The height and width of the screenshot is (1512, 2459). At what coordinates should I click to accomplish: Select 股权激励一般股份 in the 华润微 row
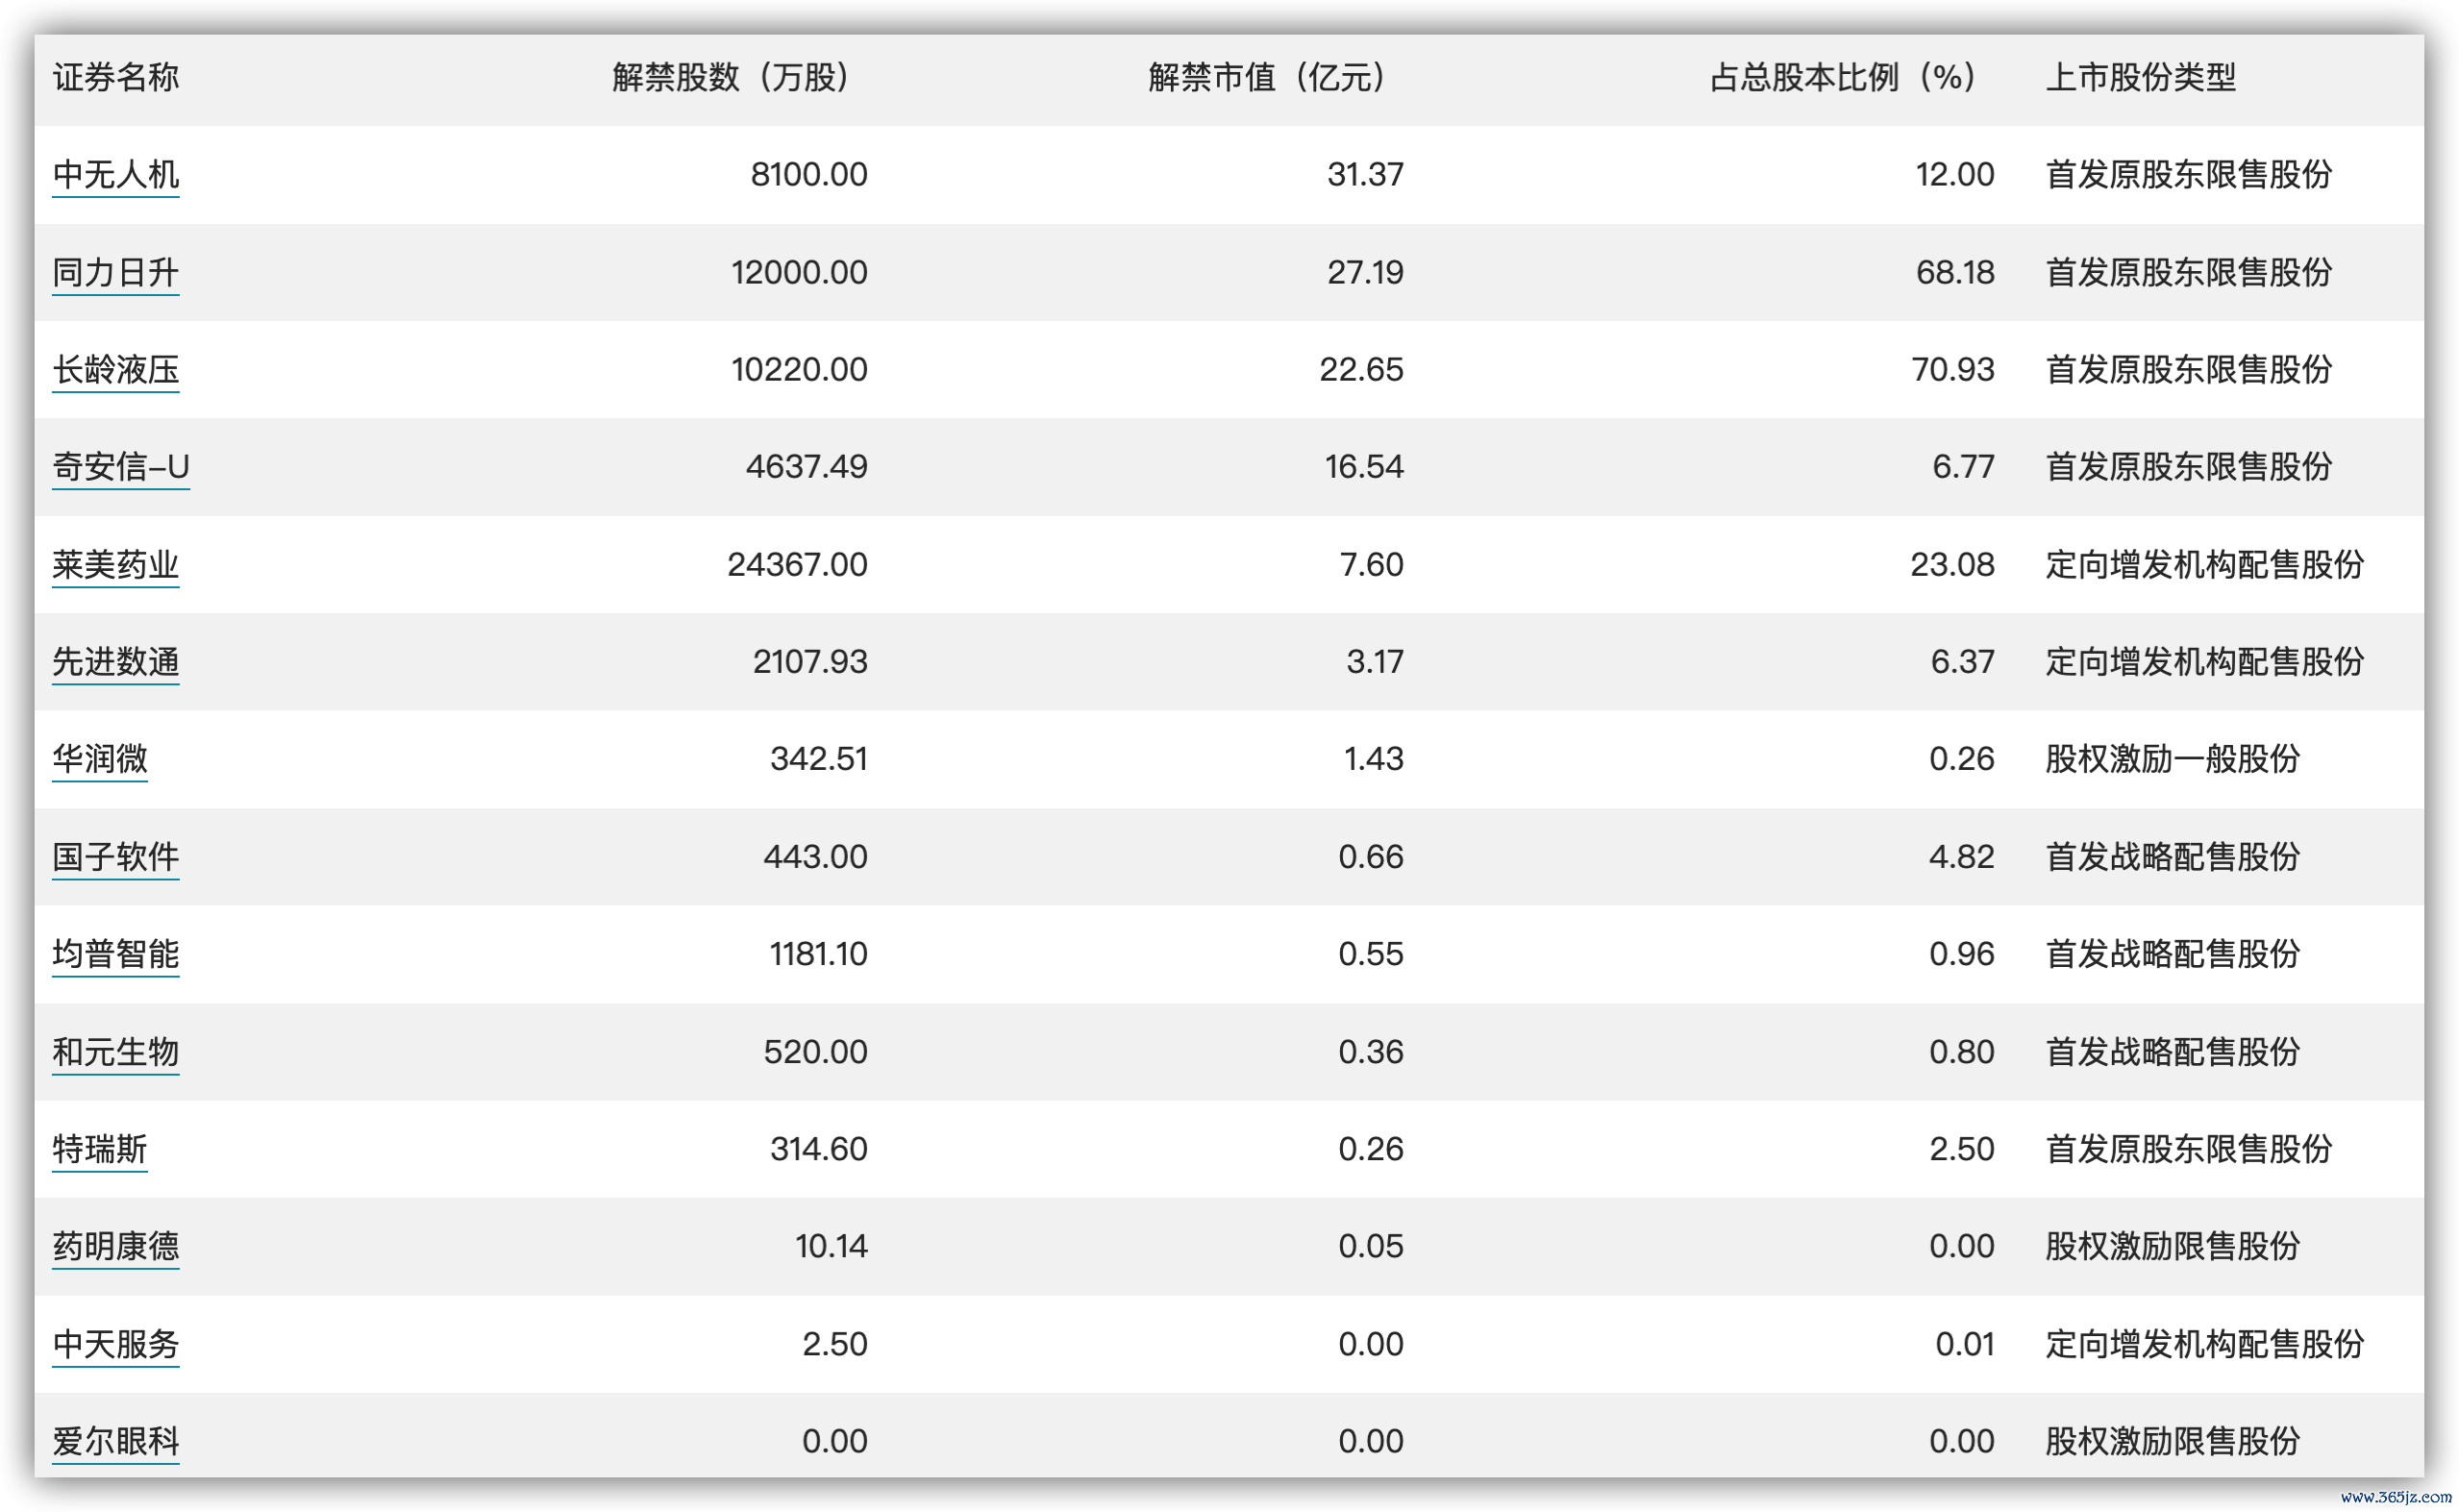[x=2172, y=759]
